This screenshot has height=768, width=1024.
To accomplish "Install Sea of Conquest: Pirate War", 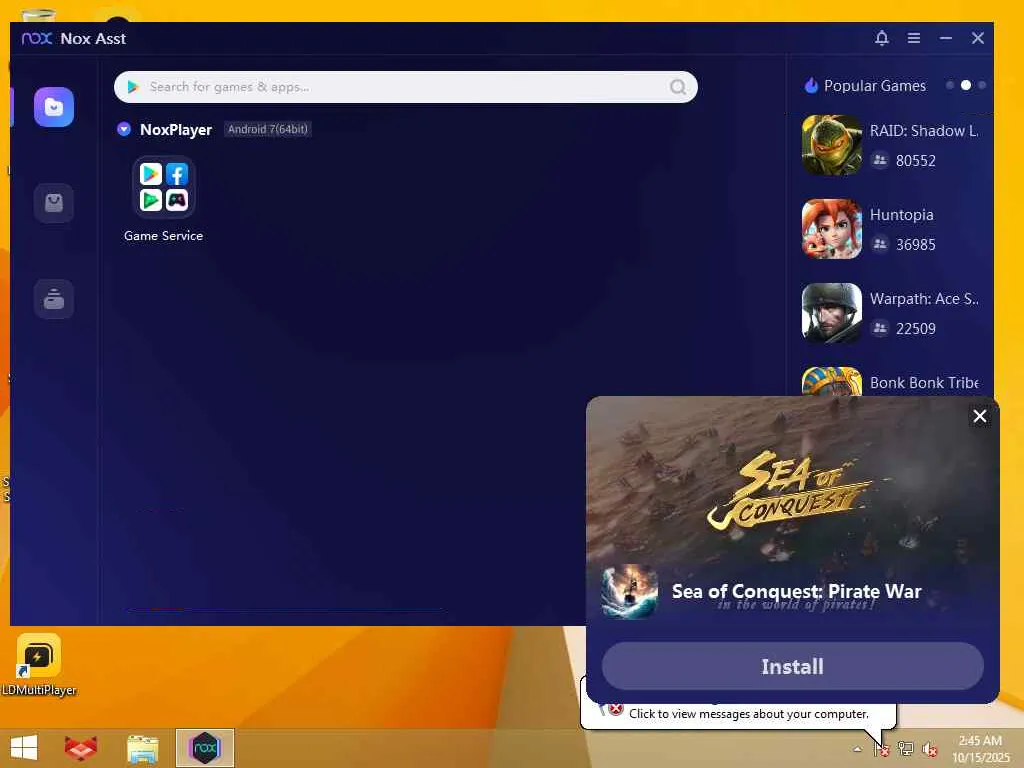I will (792, 666).
